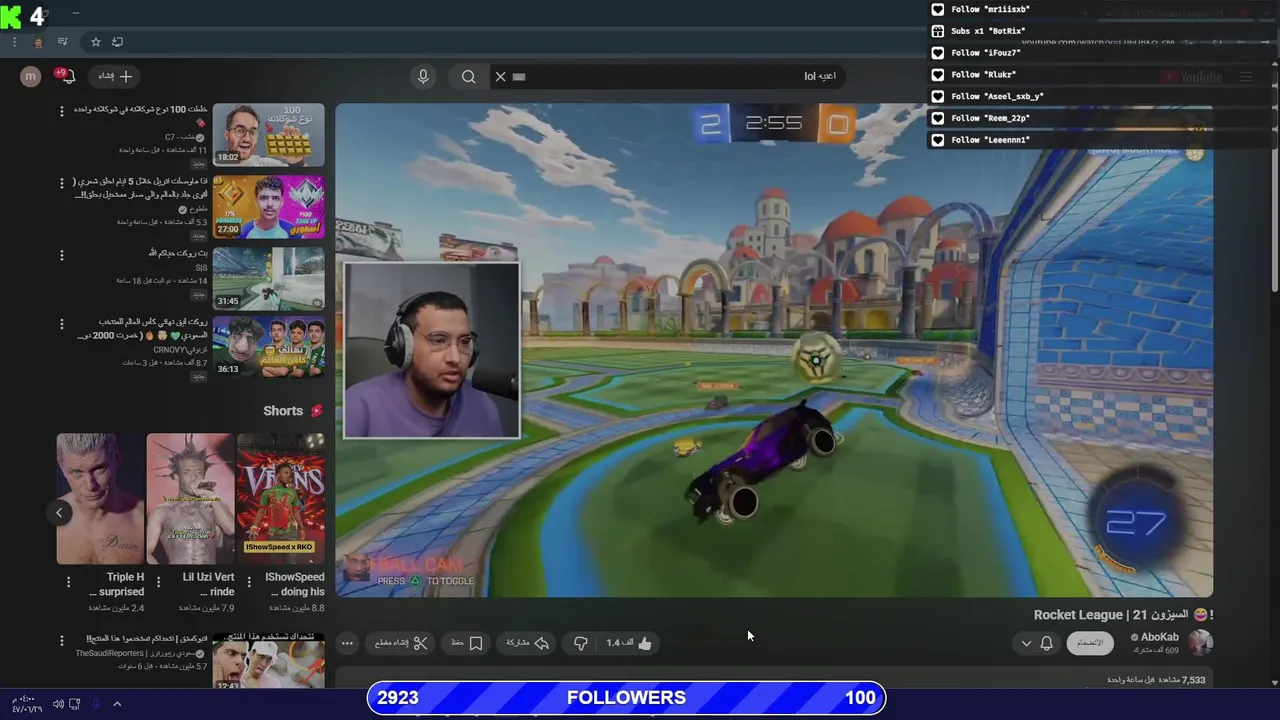Expand taskbar hidden icons chevron
The width and height of the screenshot is (1280, 720).
pyautogui.click(x=117, y=704)
